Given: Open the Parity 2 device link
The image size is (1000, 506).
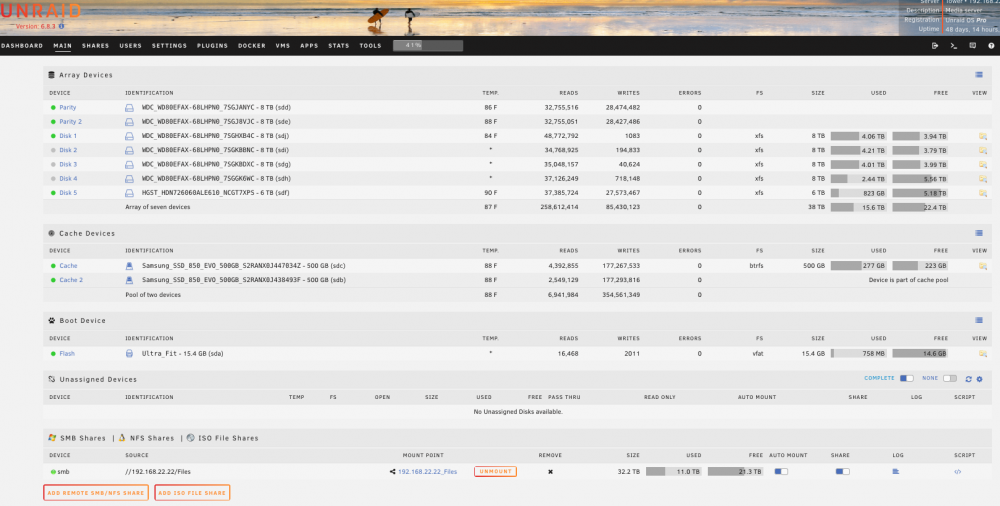Looking at the screenshot, I should click(x=70, y=122).
